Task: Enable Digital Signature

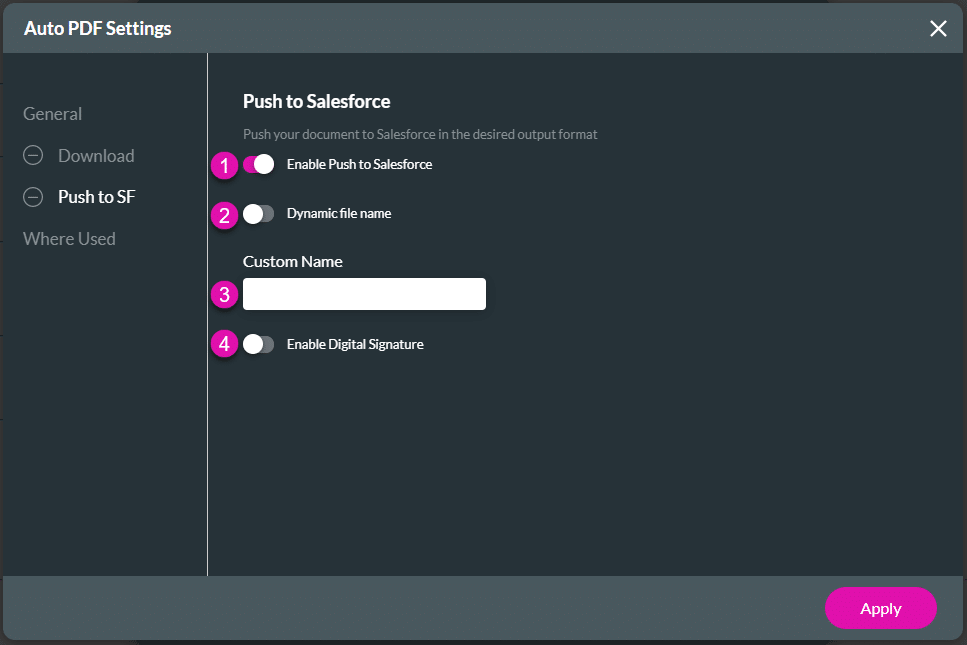Action: point(258,343)
